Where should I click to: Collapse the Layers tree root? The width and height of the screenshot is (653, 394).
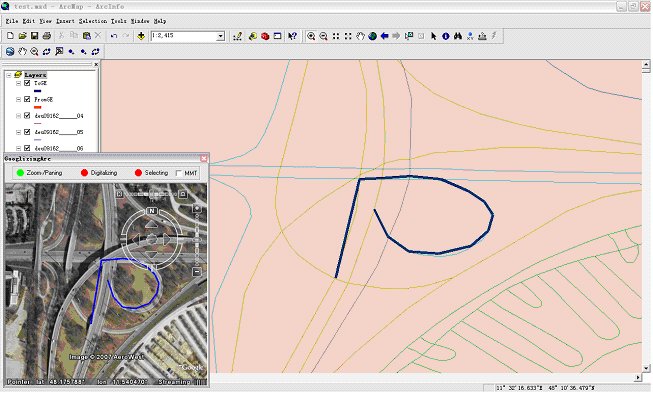pos(9,75)
